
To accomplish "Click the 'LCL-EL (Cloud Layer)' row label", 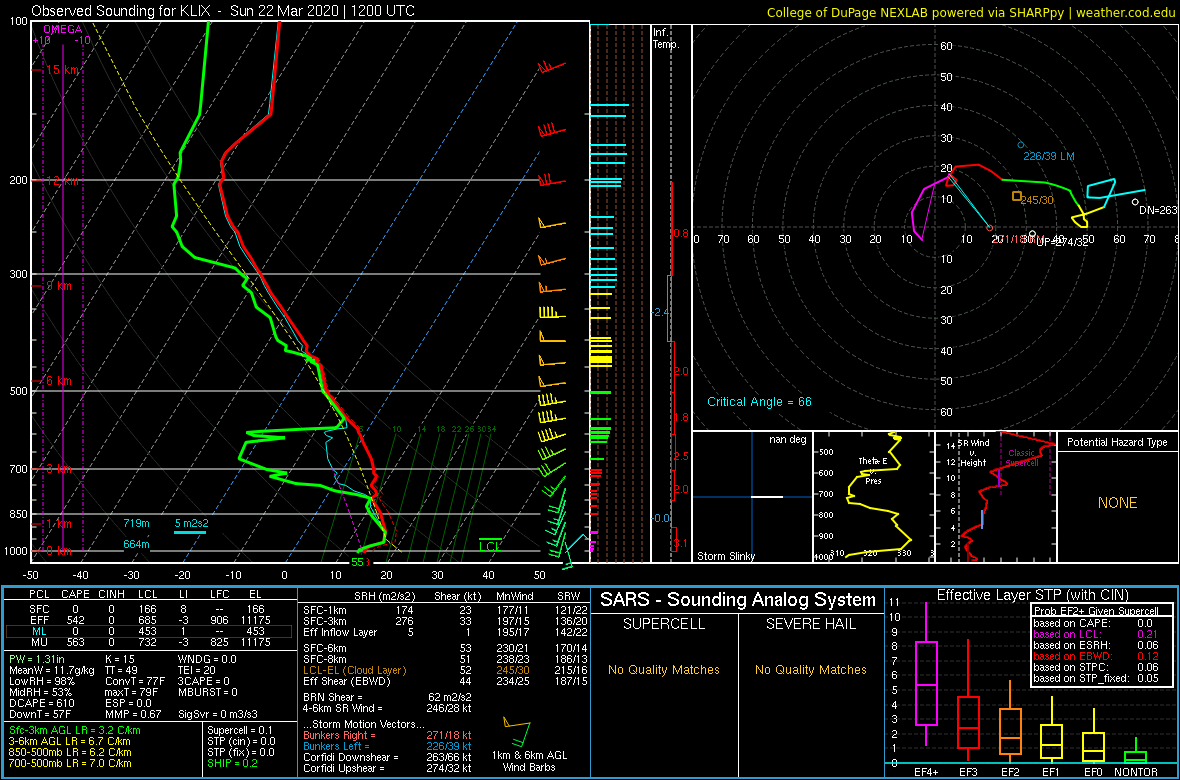I will coord(354,670).
